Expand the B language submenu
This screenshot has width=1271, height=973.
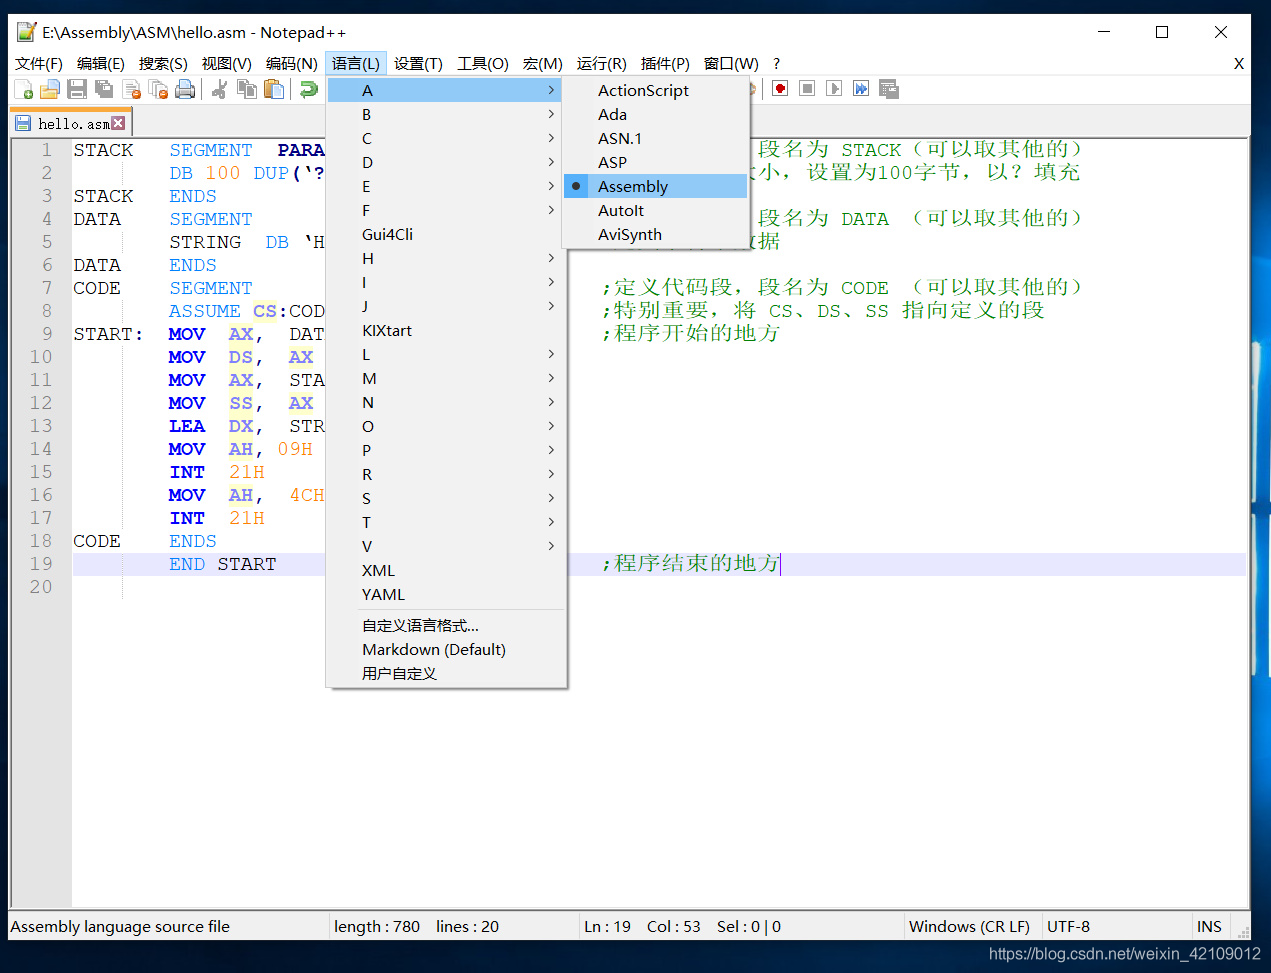point(445,114)
